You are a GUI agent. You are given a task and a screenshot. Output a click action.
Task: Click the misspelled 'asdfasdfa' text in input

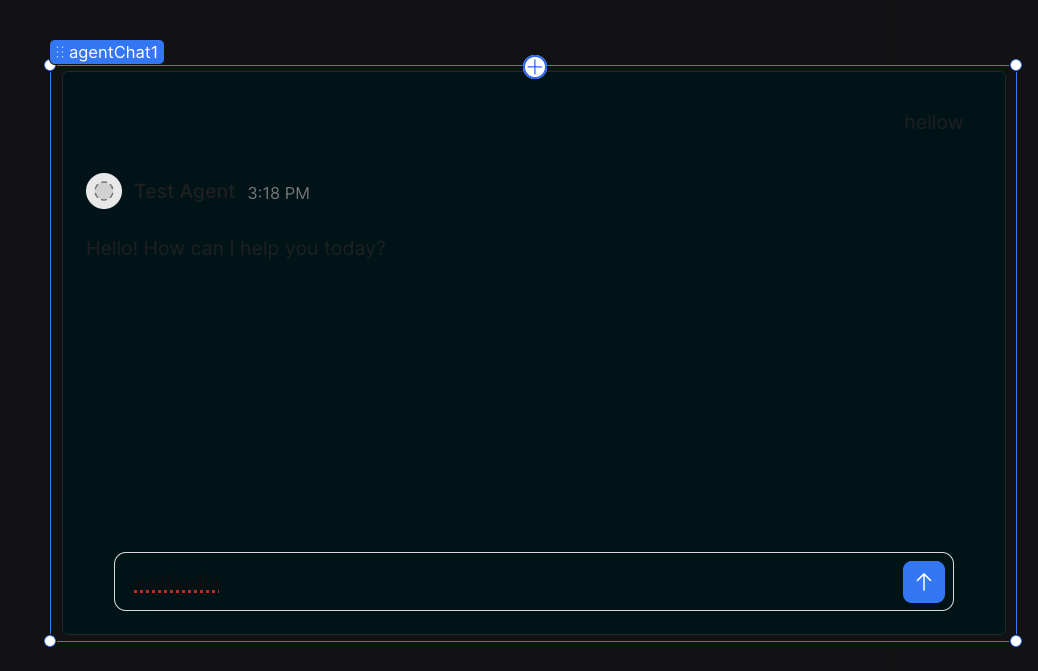pyautogui.click(x=176, y=585)
